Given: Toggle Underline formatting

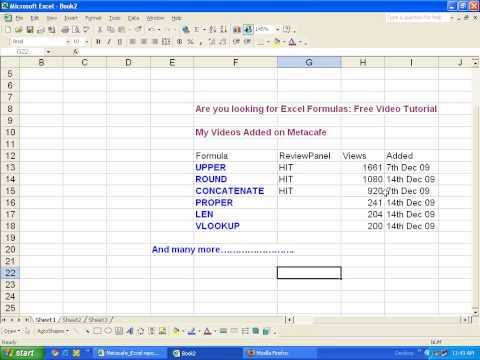Looking at the screenshot, I should 119,42.
